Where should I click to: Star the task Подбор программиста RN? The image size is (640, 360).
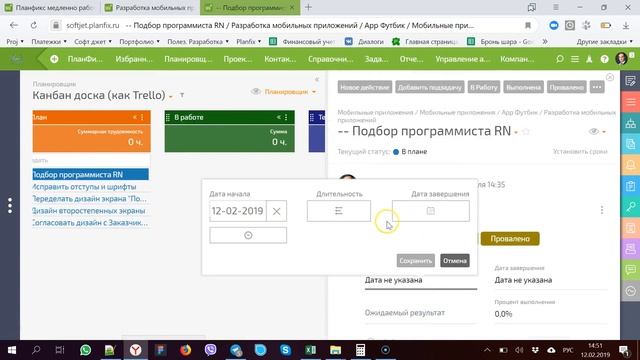coord(526,131)
